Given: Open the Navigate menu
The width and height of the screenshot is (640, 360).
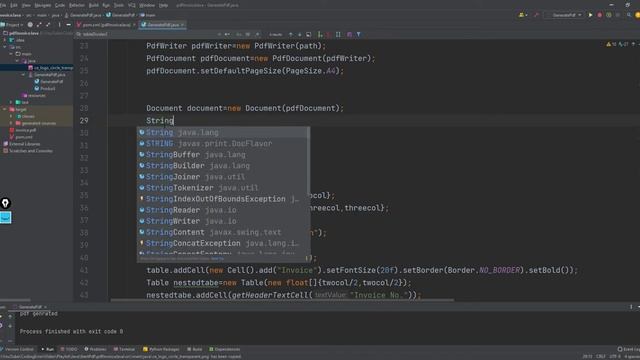Looking at the screenshot, I should tap(42, 5).
